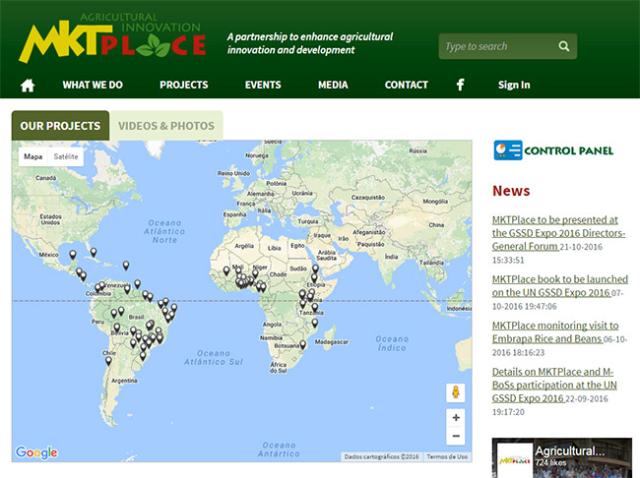640x478 pixels.
Task: Zoom in on the map with plus
Action: (x=456, y=417)
